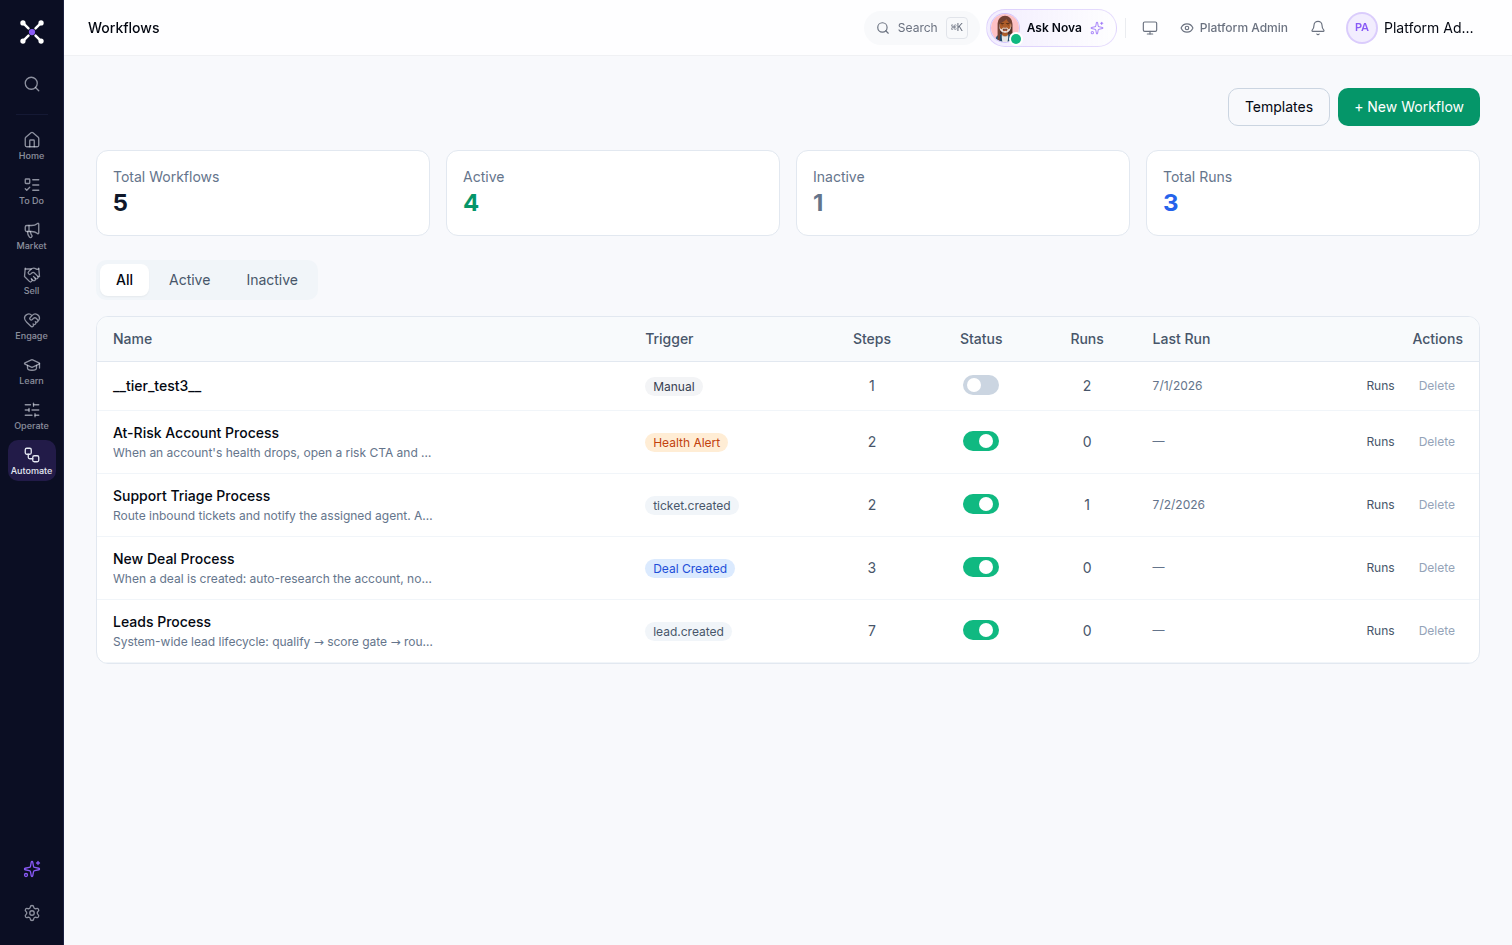The width and height of the screenshot is (1512, 945).
Task: Click the Templates button
Action: (x=1278, y=107)
